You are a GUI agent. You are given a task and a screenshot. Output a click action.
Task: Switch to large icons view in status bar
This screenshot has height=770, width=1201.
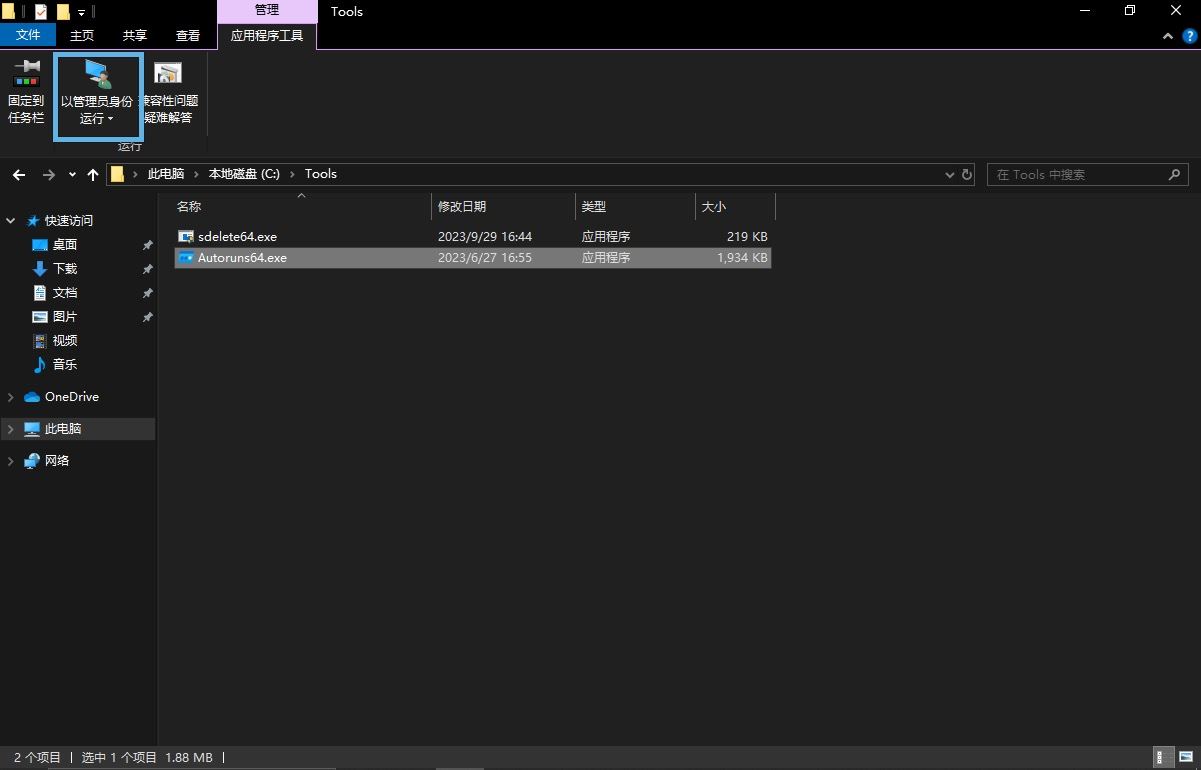pos(1185,758)
